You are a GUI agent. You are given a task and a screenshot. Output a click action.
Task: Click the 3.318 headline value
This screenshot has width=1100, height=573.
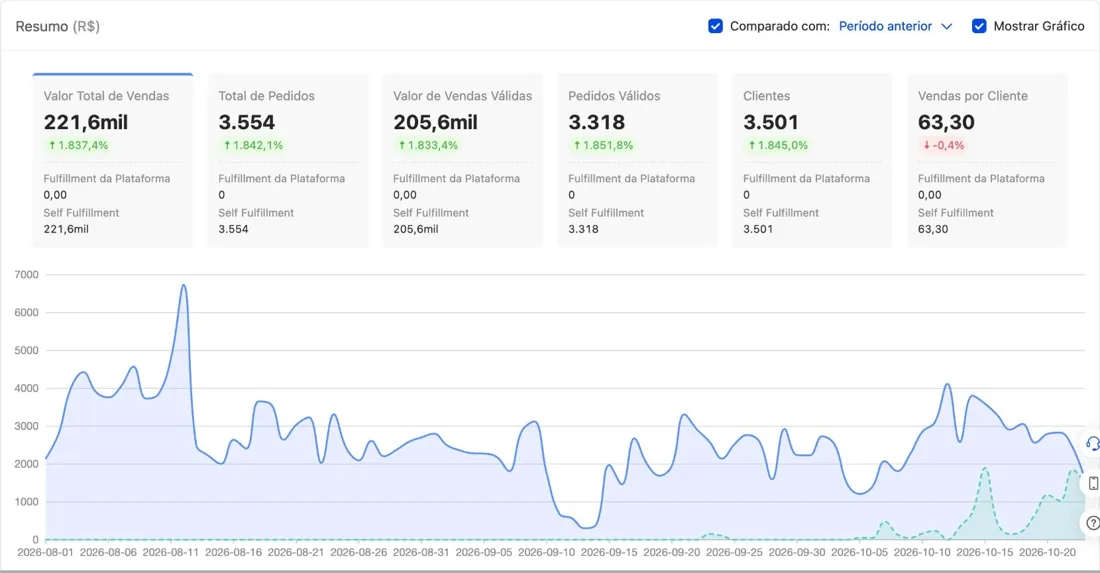point(596,122)
